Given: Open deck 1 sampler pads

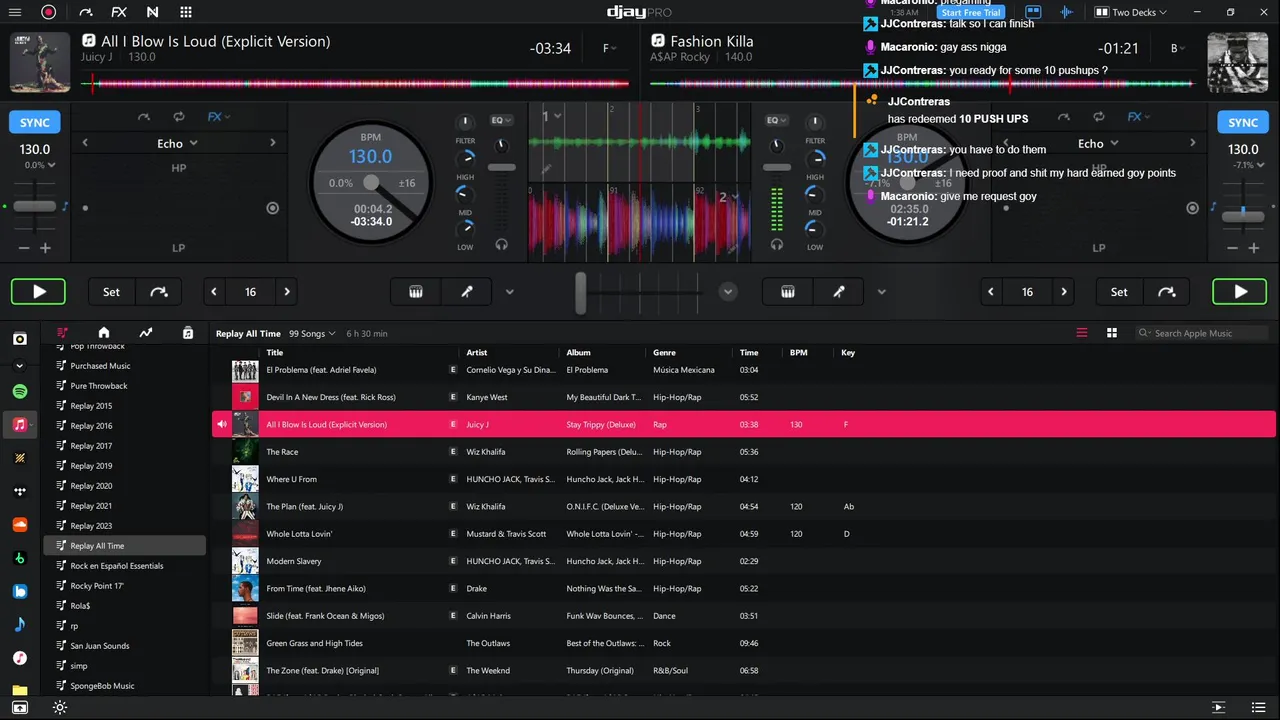Looking at the screenshot, I should pos(416,292).
